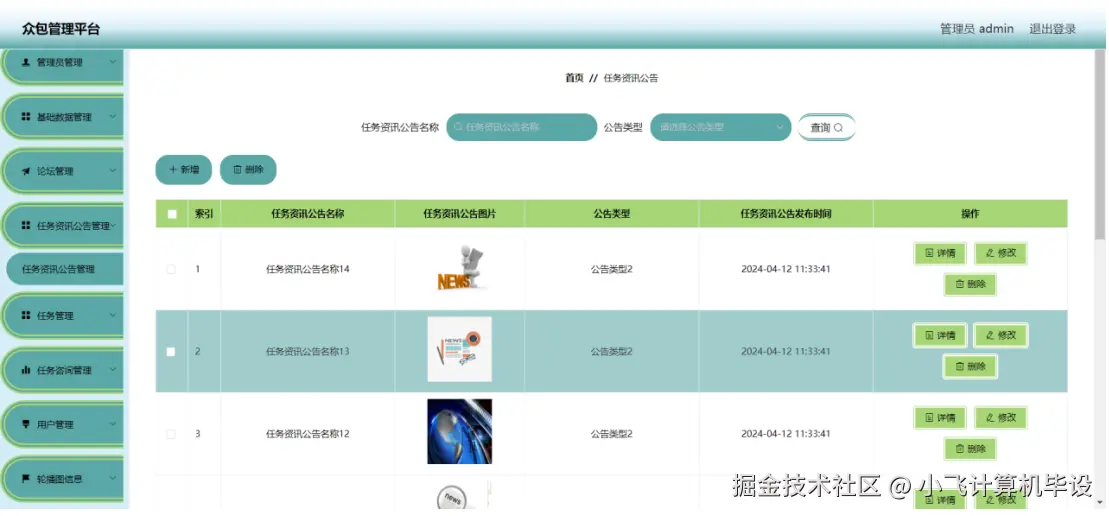Viewport: 1109px width, 516px height.
Task: Focus the 任务资讯公告名称 search input
Action: [522, 127]
